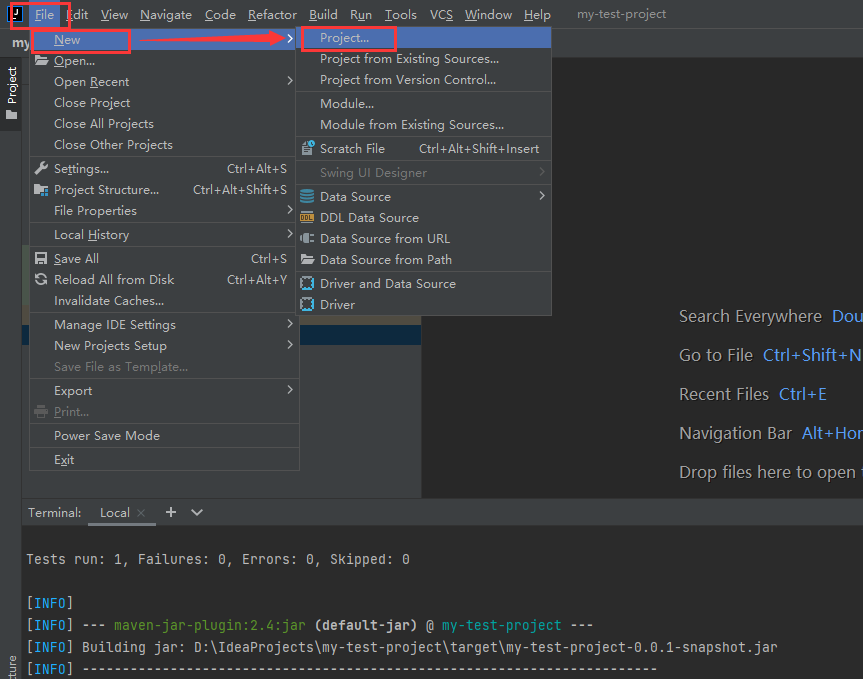The height and width of the screenshot is (679, 863).
Task: Open a new terminal with the plus icon
Action: coord(170,512)
